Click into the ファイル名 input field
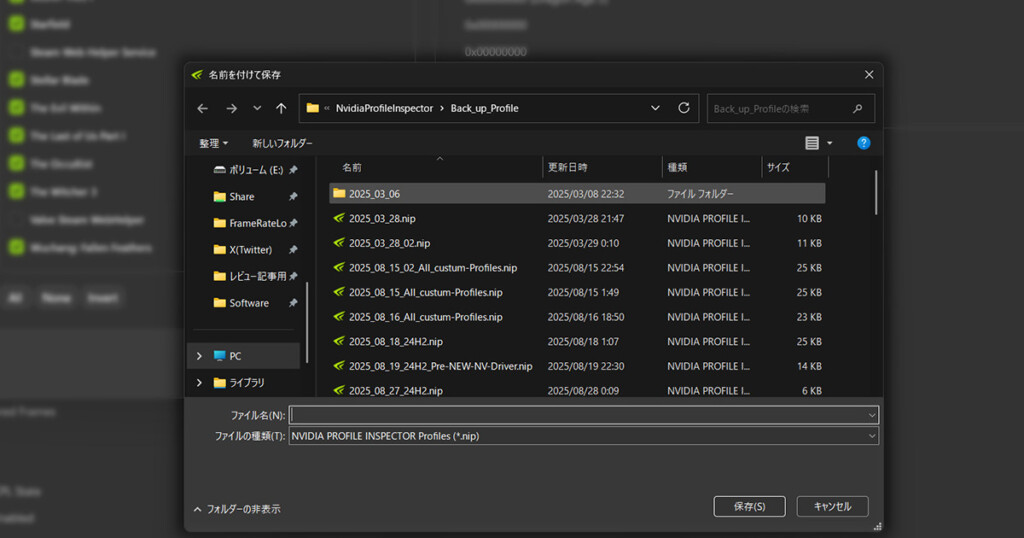Image resolution: width=1024 pixels, height=538 pixels. (578, 415)
